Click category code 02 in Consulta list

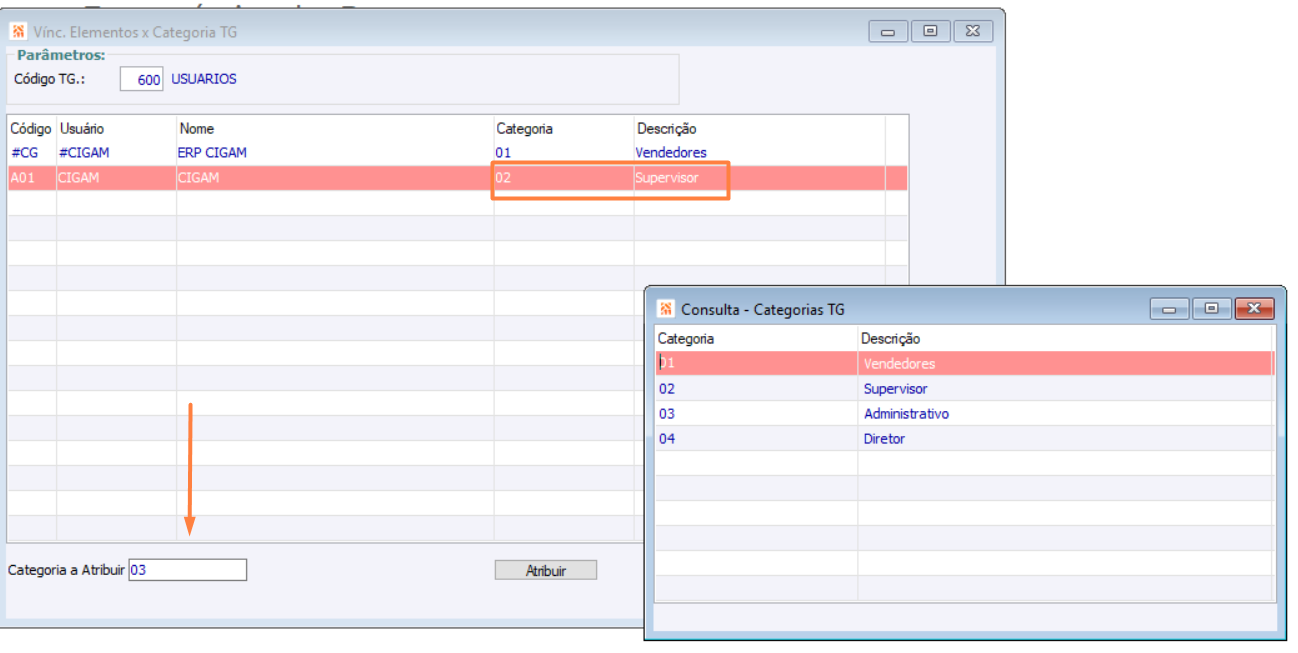667,388
